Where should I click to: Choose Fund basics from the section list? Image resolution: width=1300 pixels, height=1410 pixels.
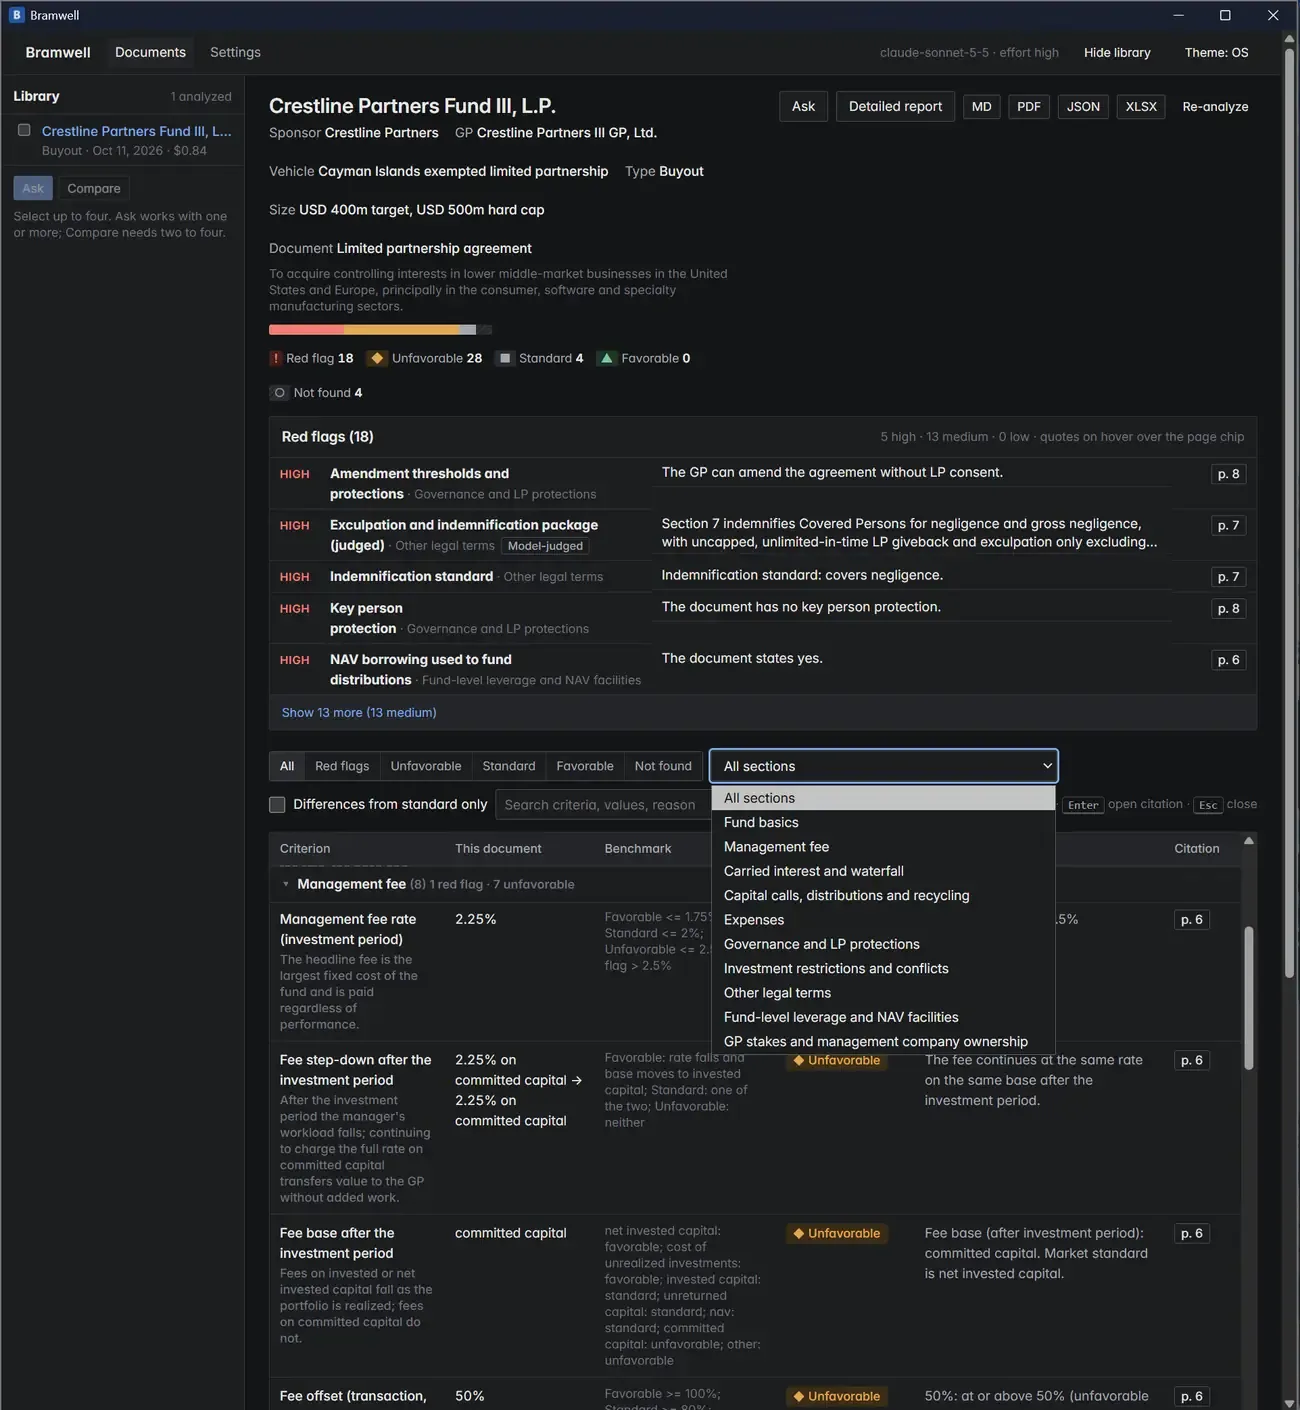(884, 822)
